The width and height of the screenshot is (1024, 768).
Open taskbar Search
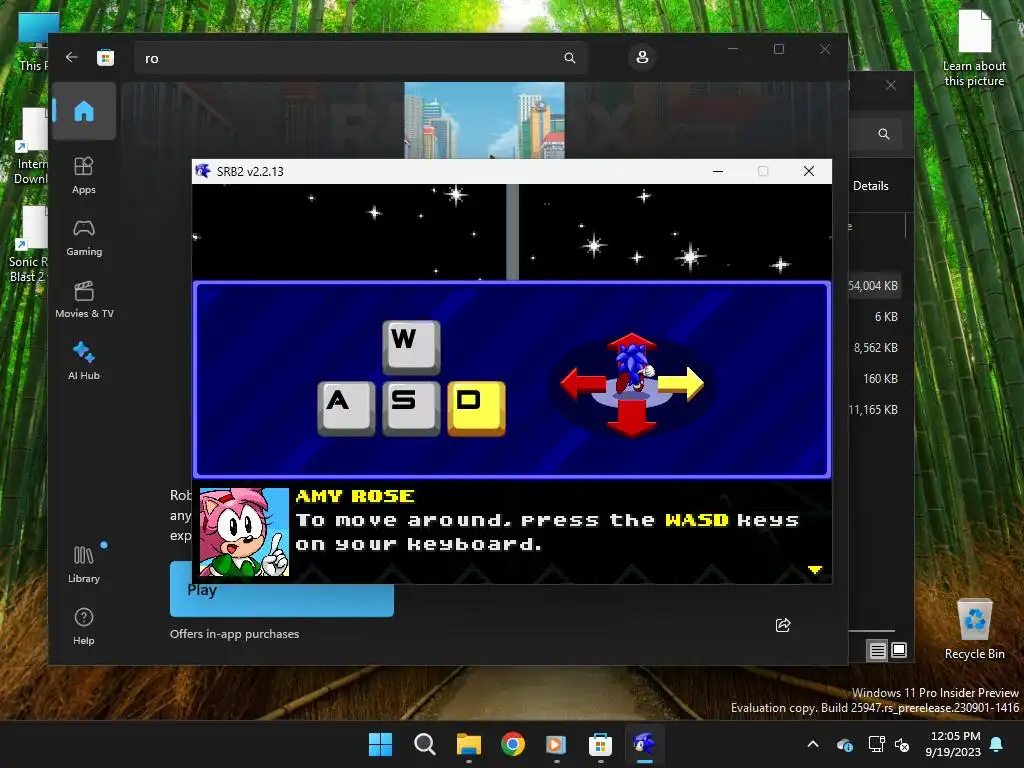click(x=424, y=744)
